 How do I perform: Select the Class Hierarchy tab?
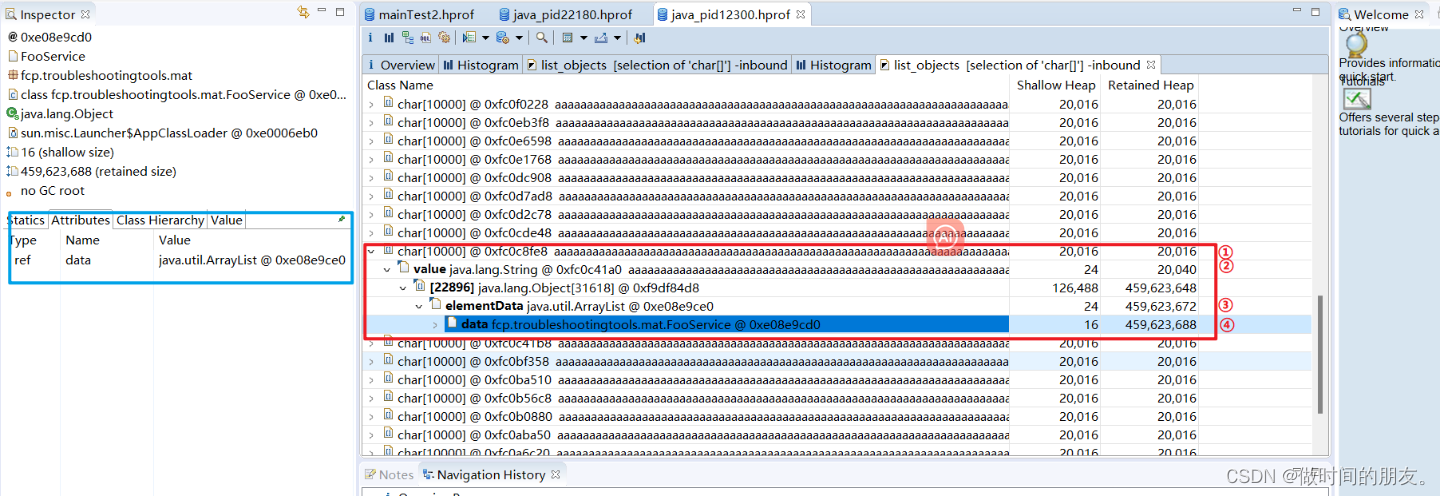[160, 220]
